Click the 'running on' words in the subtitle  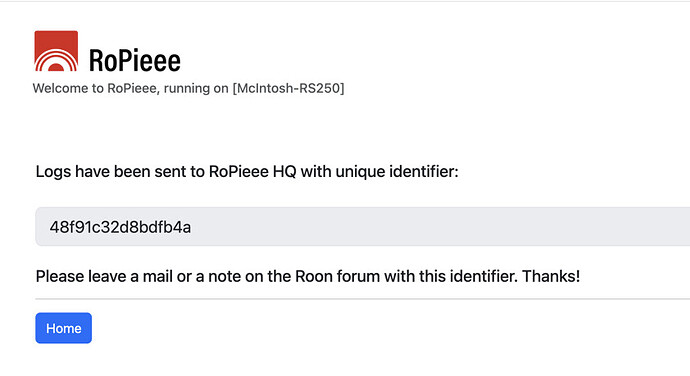[x=196, y=88]
